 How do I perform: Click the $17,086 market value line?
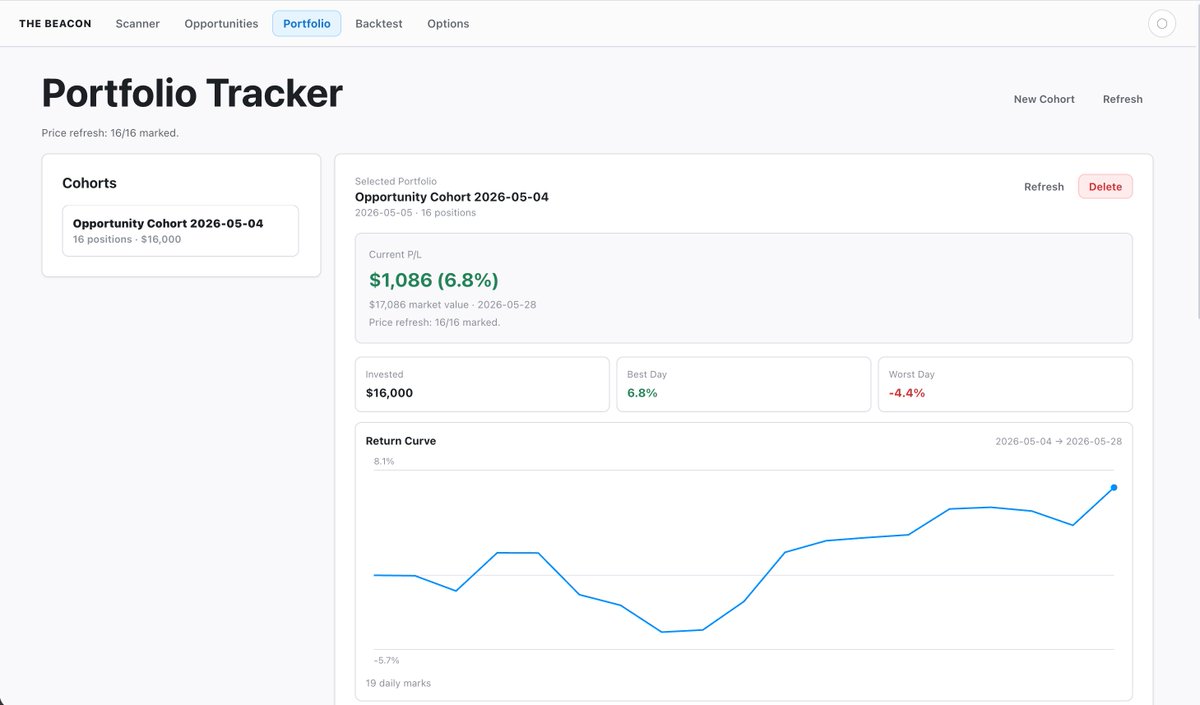[452, 304]
